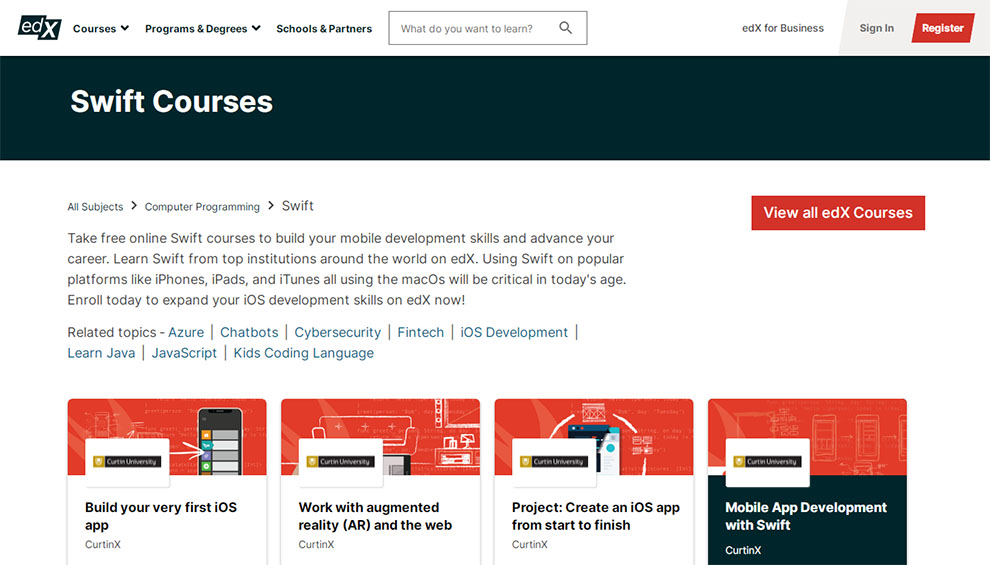Image resolution: width=990 pixels, height=565 pixels.
Task: Click the search magnifier icon
Action: tap(566, 28)
